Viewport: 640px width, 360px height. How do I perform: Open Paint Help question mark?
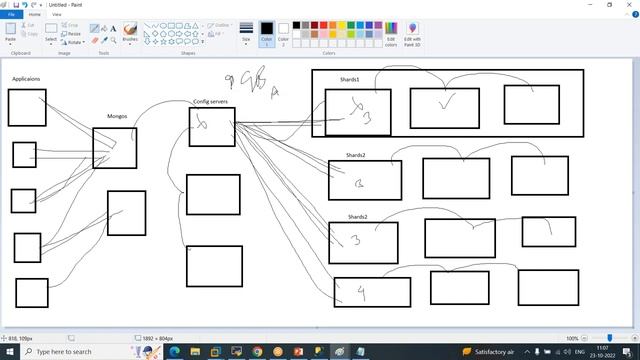(635, 14)
